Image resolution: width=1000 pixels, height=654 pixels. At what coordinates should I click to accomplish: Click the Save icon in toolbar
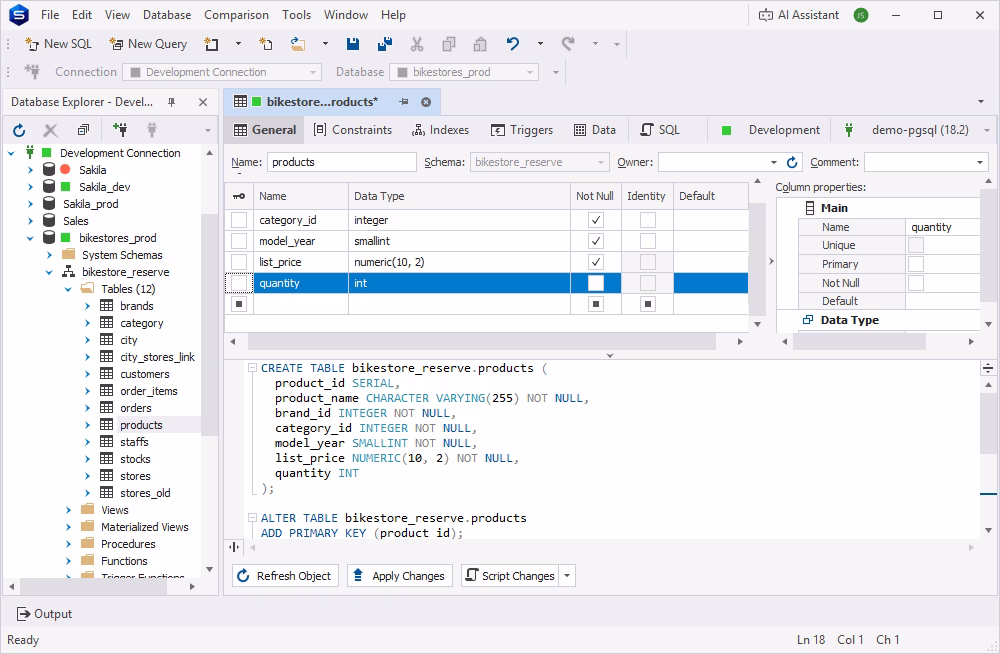tap(353, 44)
